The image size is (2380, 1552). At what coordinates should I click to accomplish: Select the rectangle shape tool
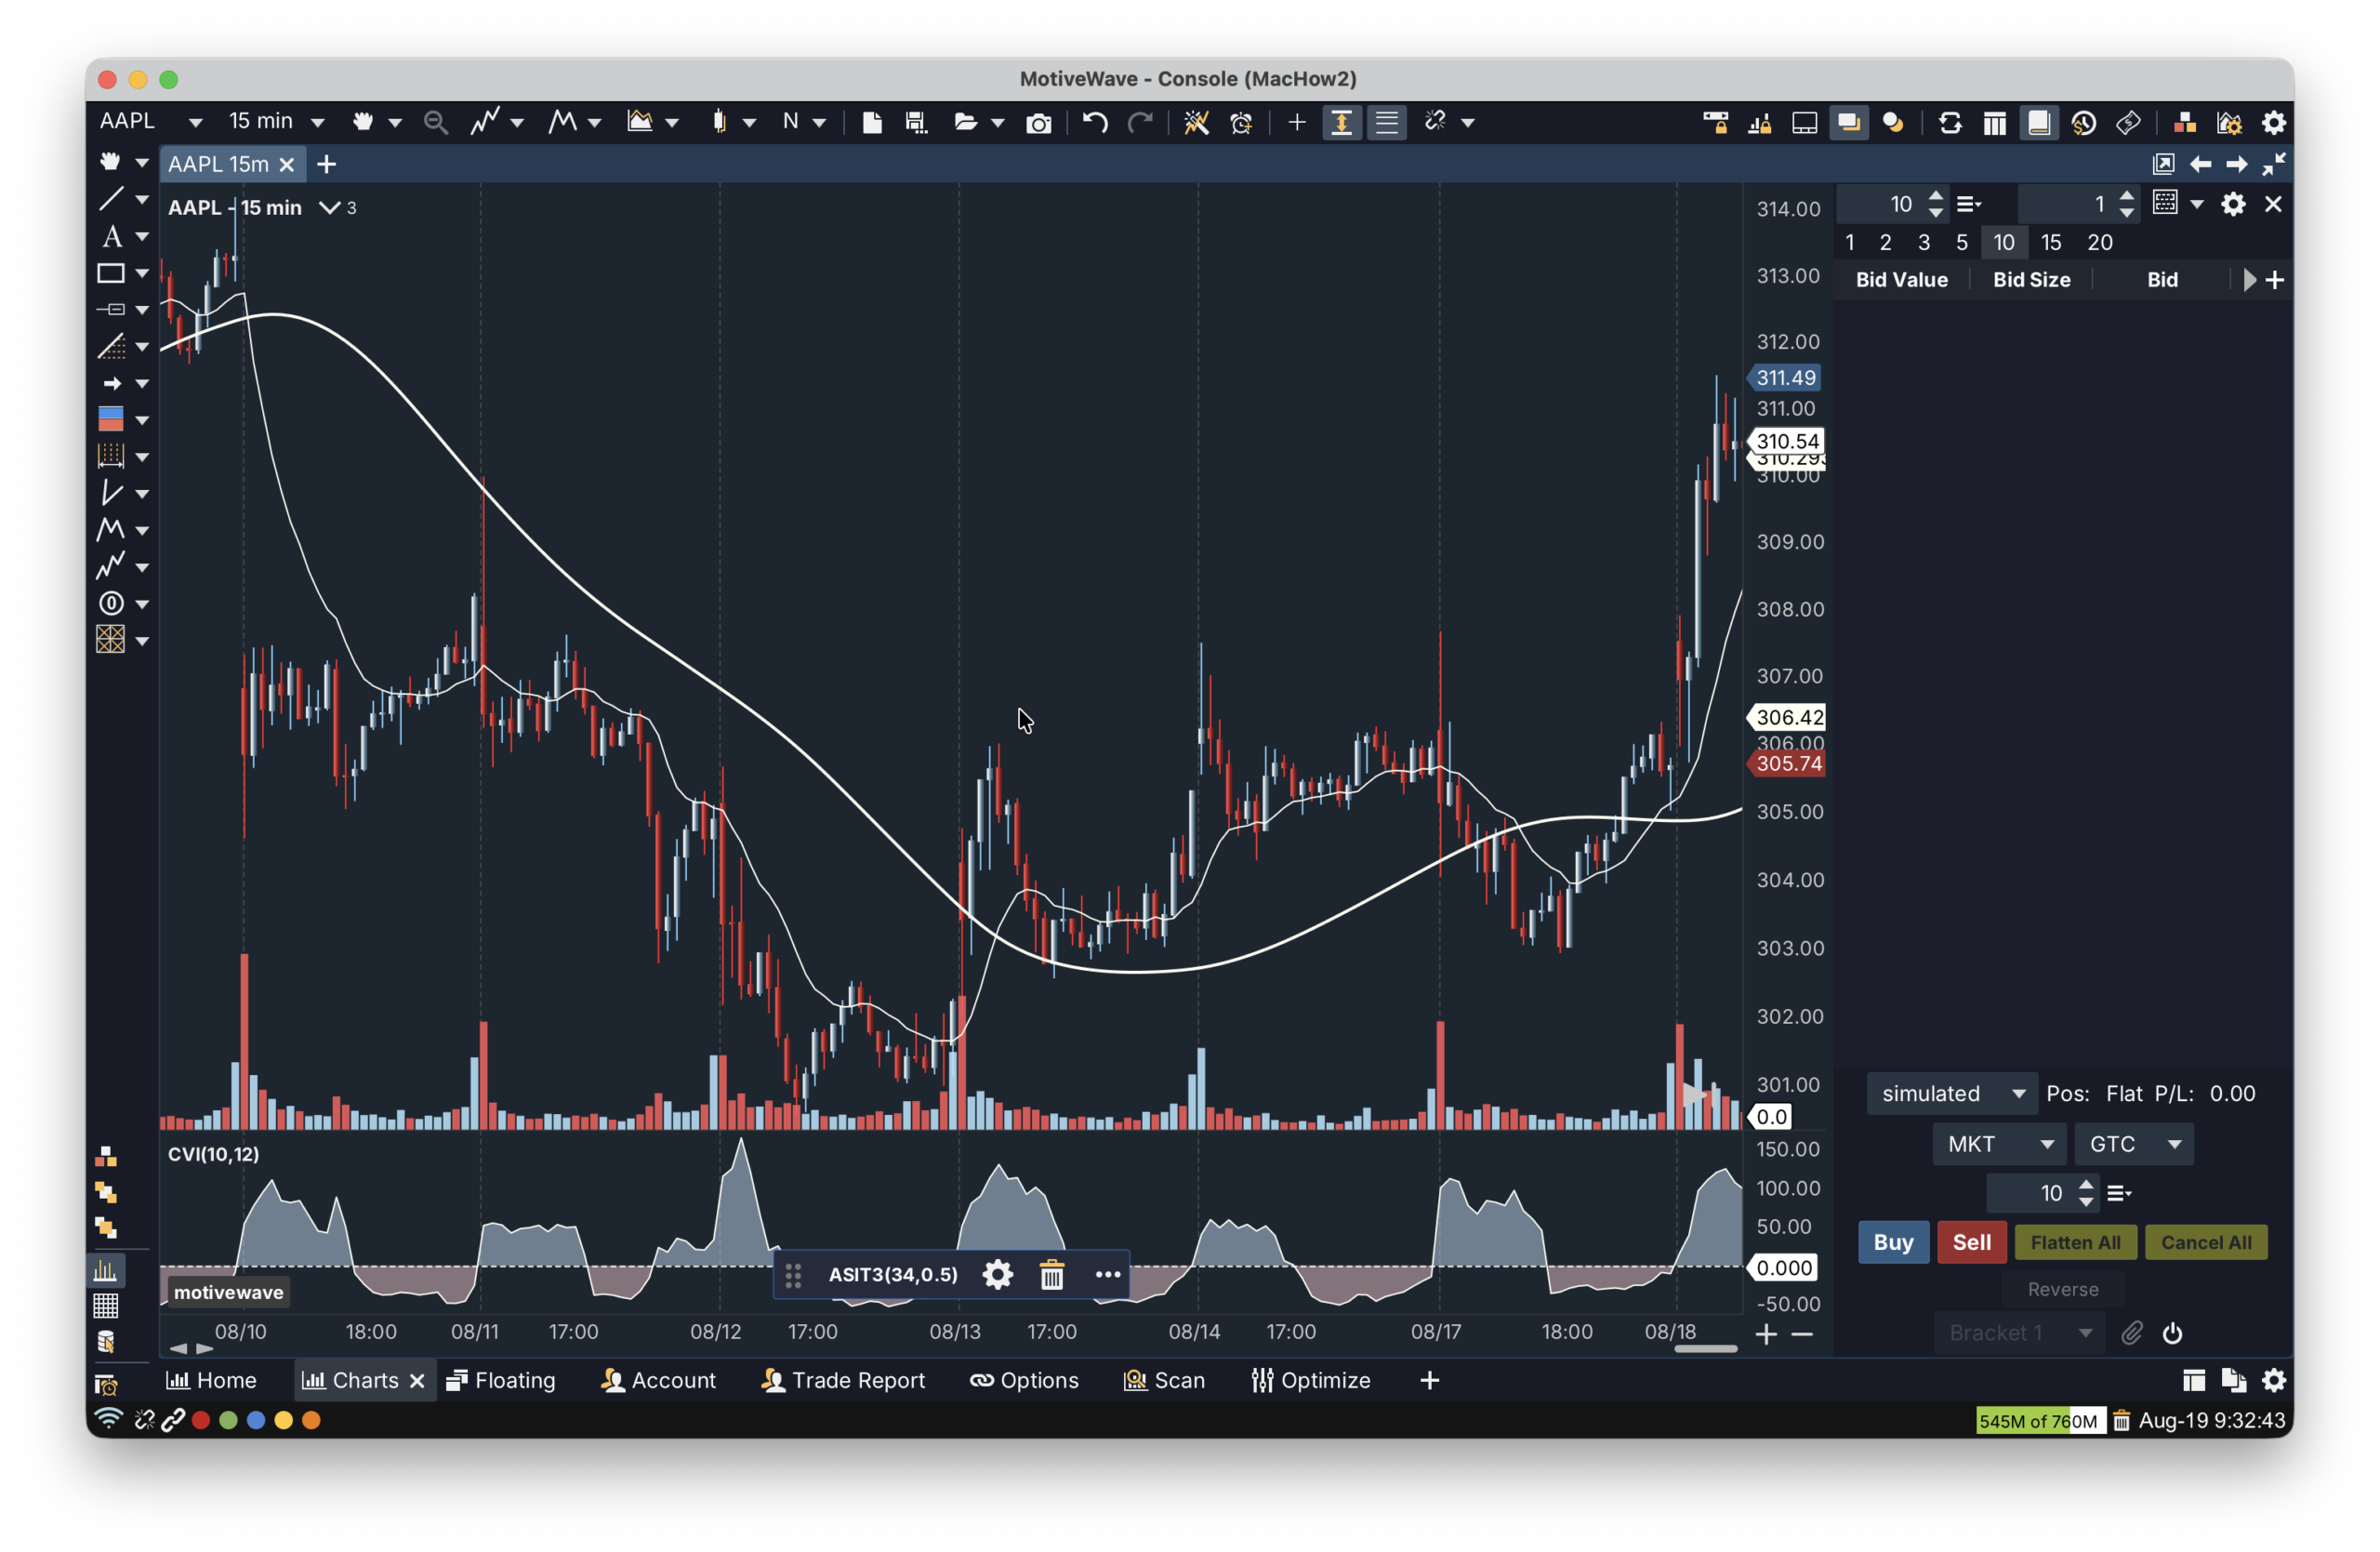pos(111,273)
